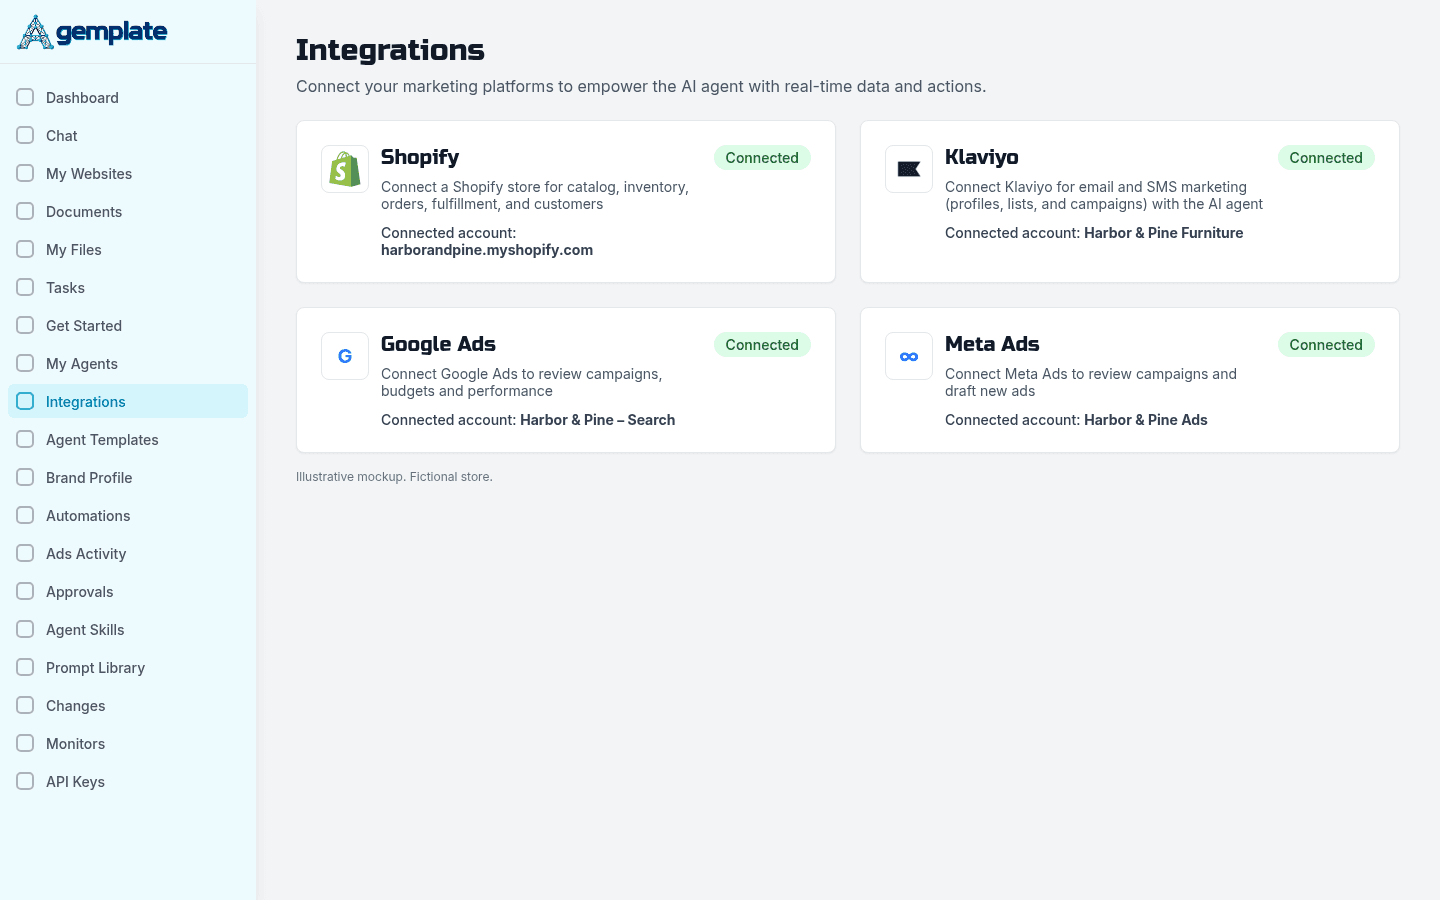The height and width of the screenshot is (900, 1440).
Task: Open the Prompt Library
Action: click(128, 667)
